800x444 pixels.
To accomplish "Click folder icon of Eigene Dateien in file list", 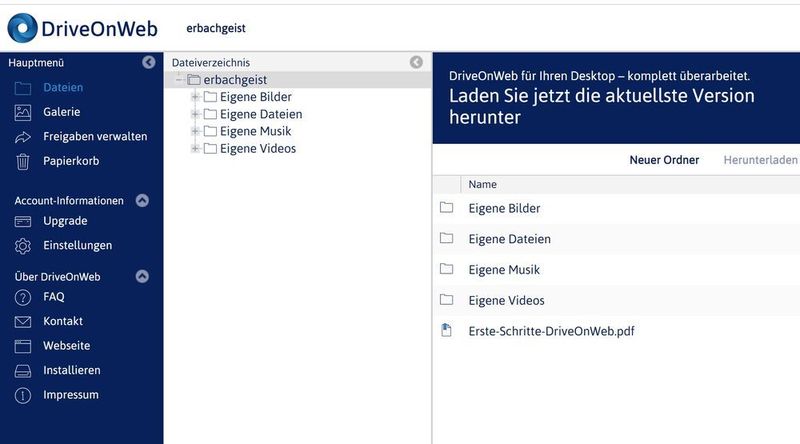I will [x=446, y=238].
